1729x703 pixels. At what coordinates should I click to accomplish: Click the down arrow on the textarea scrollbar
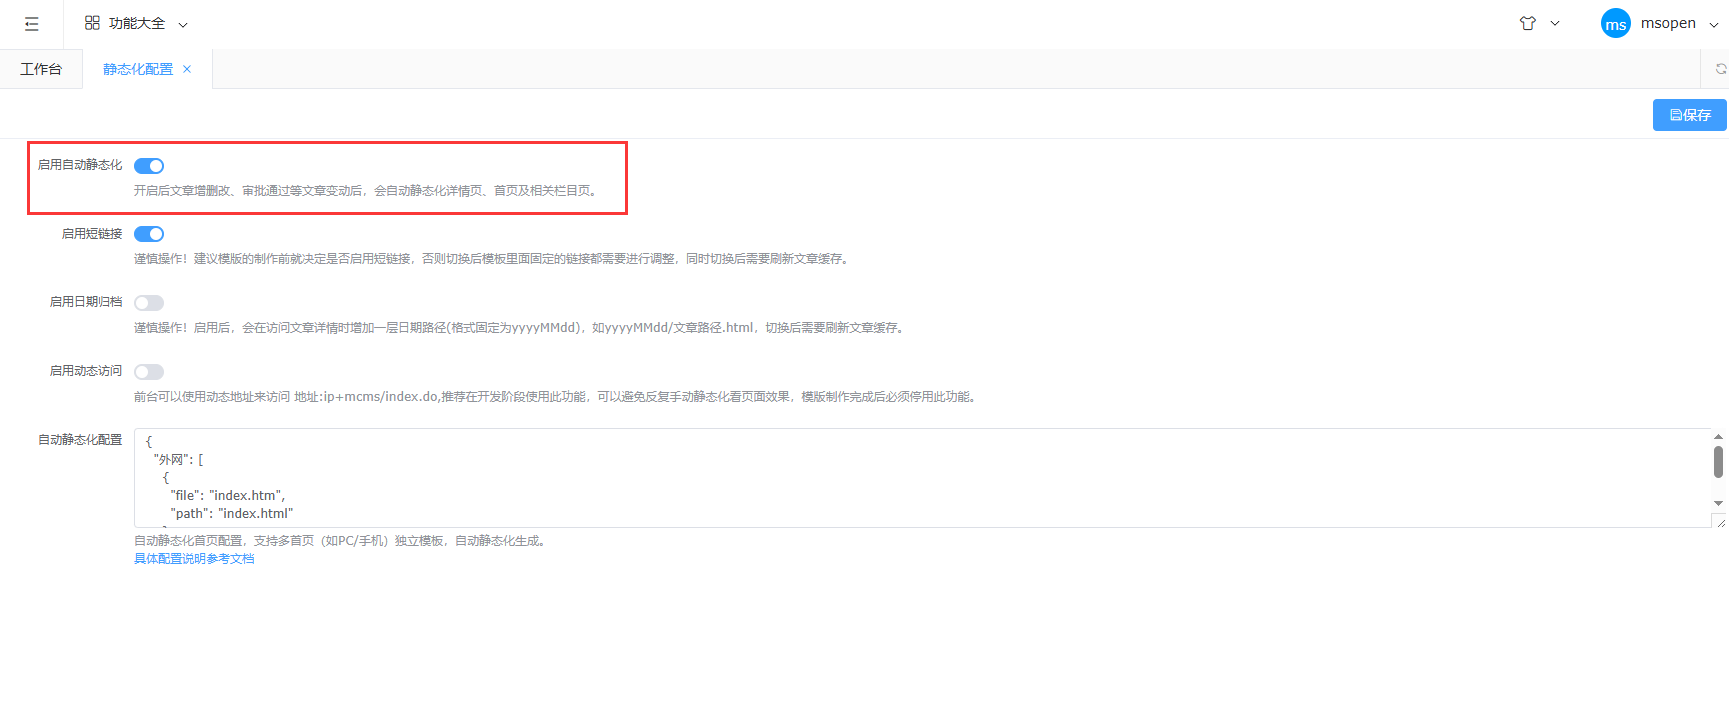point(1718,503)
